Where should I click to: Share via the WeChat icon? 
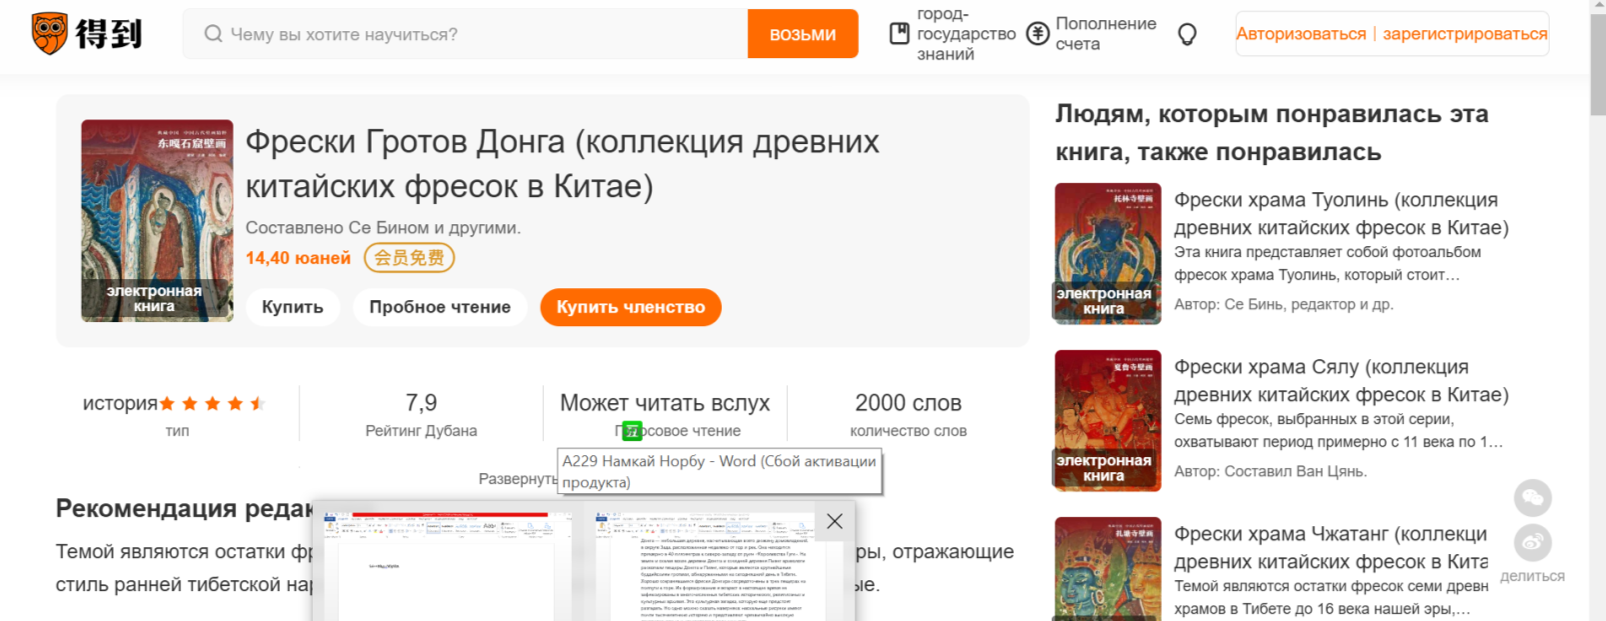(1532, 498)
